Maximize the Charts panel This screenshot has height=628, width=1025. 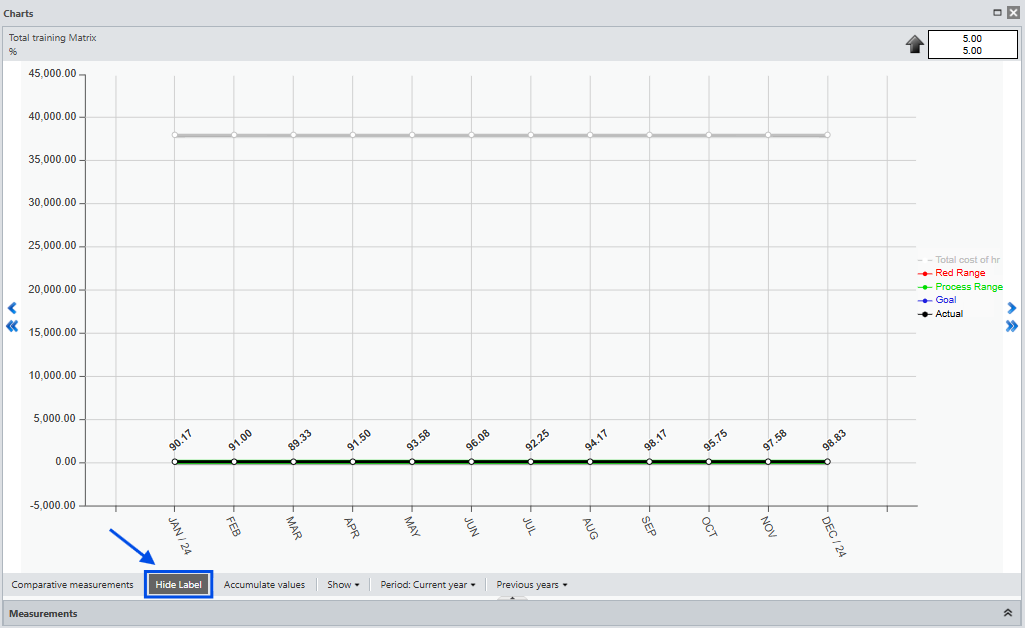997,13
